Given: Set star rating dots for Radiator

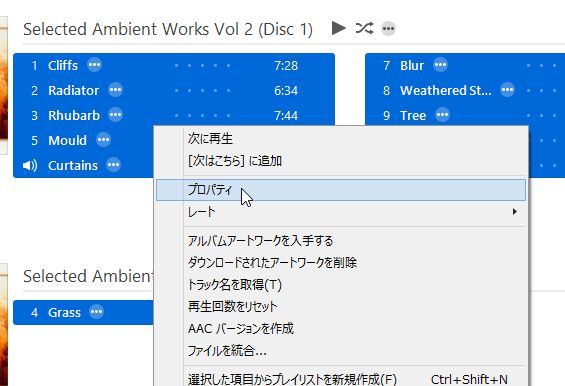Looking at the screenshot, I should (x=202, y=90).
